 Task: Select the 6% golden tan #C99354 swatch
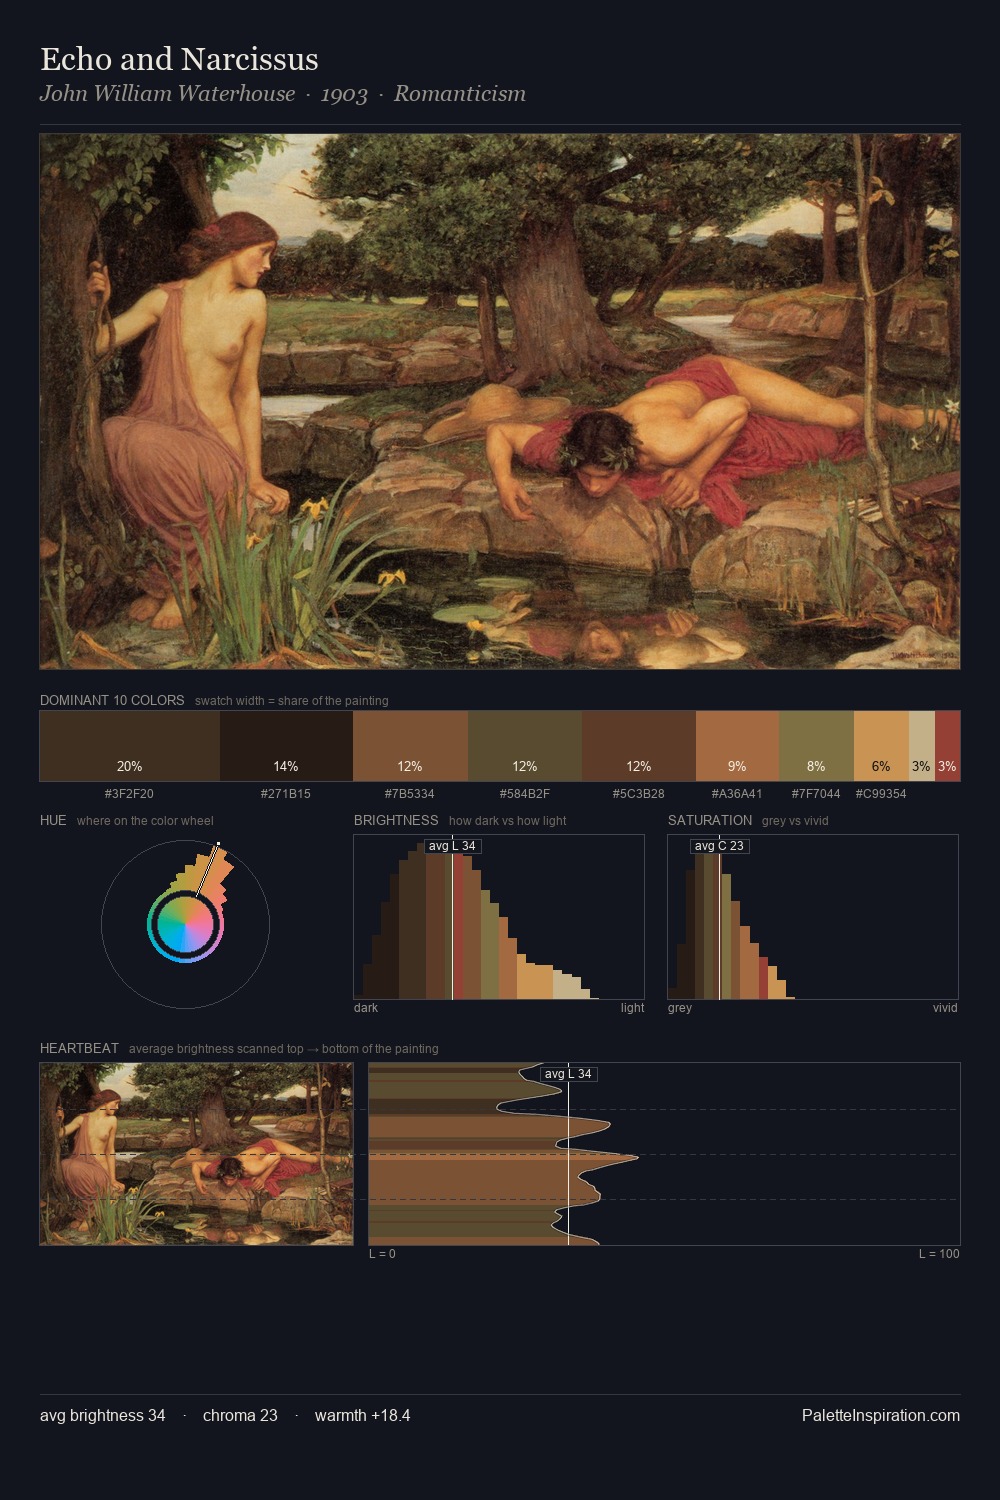click(x=881, y=746)
